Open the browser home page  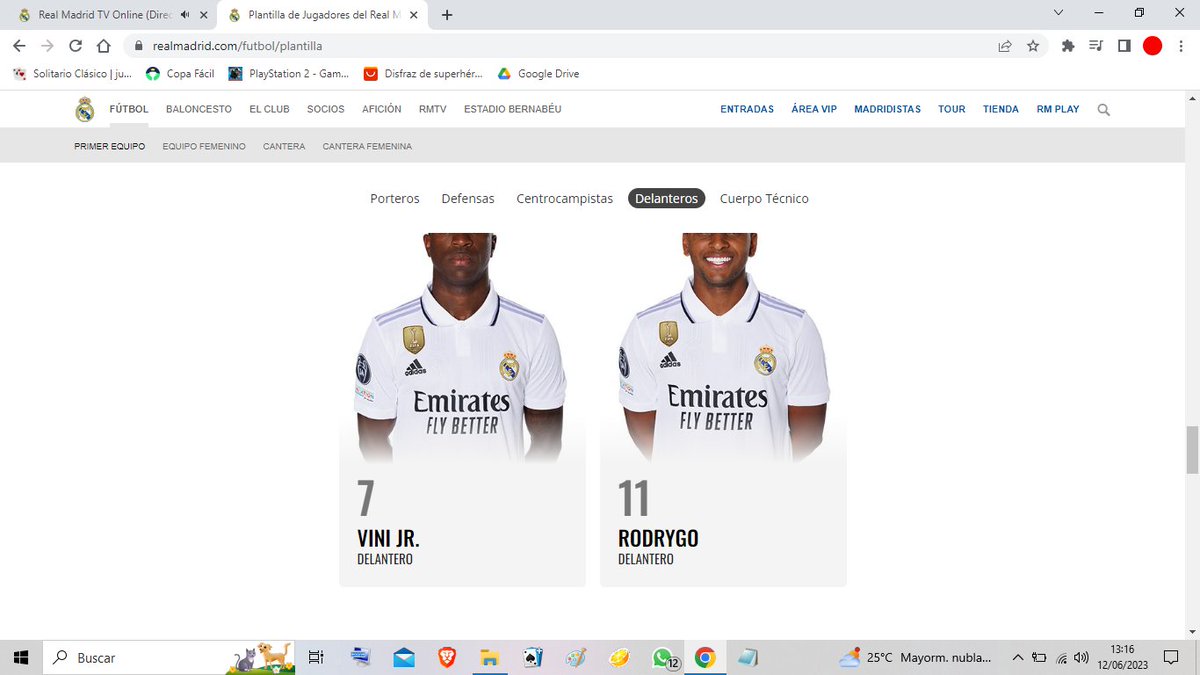coord(103,46)
